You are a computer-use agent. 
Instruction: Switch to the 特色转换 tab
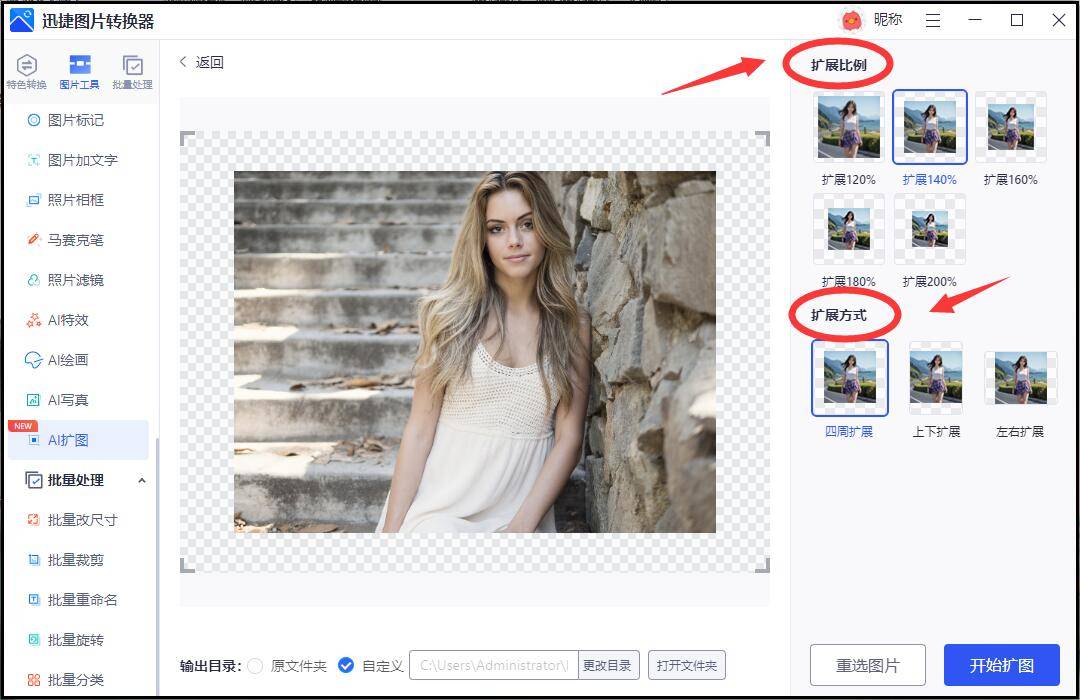click(x=26, y=71)
